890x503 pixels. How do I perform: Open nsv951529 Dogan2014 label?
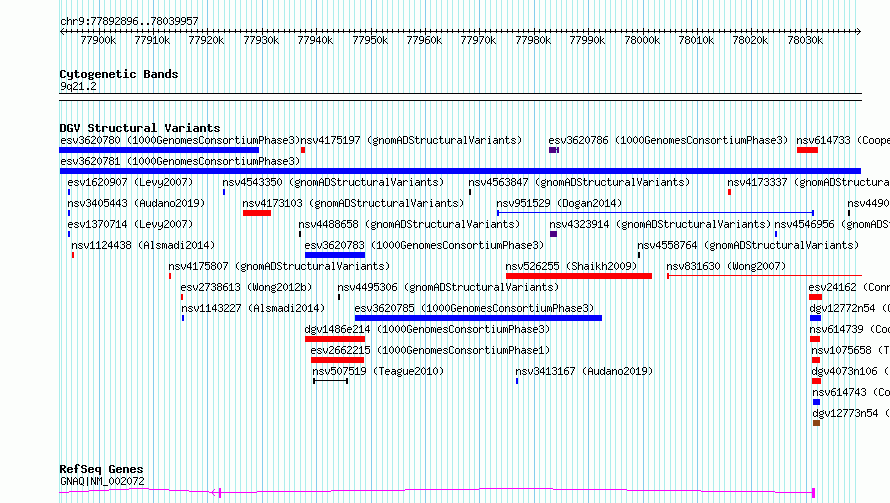click(x=559, y=203)
